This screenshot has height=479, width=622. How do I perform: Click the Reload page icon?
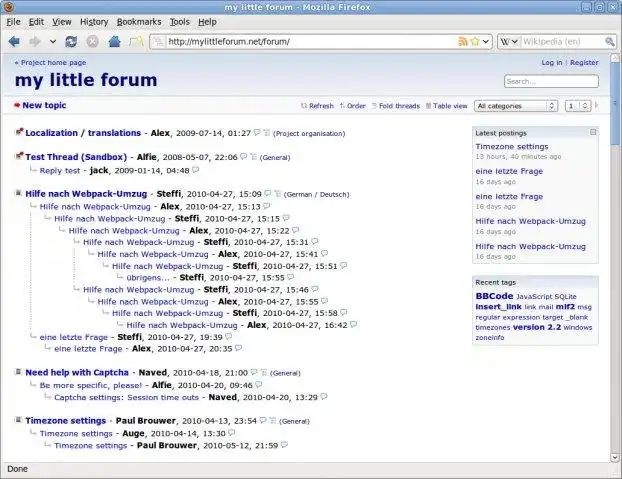tap(71, 41)
